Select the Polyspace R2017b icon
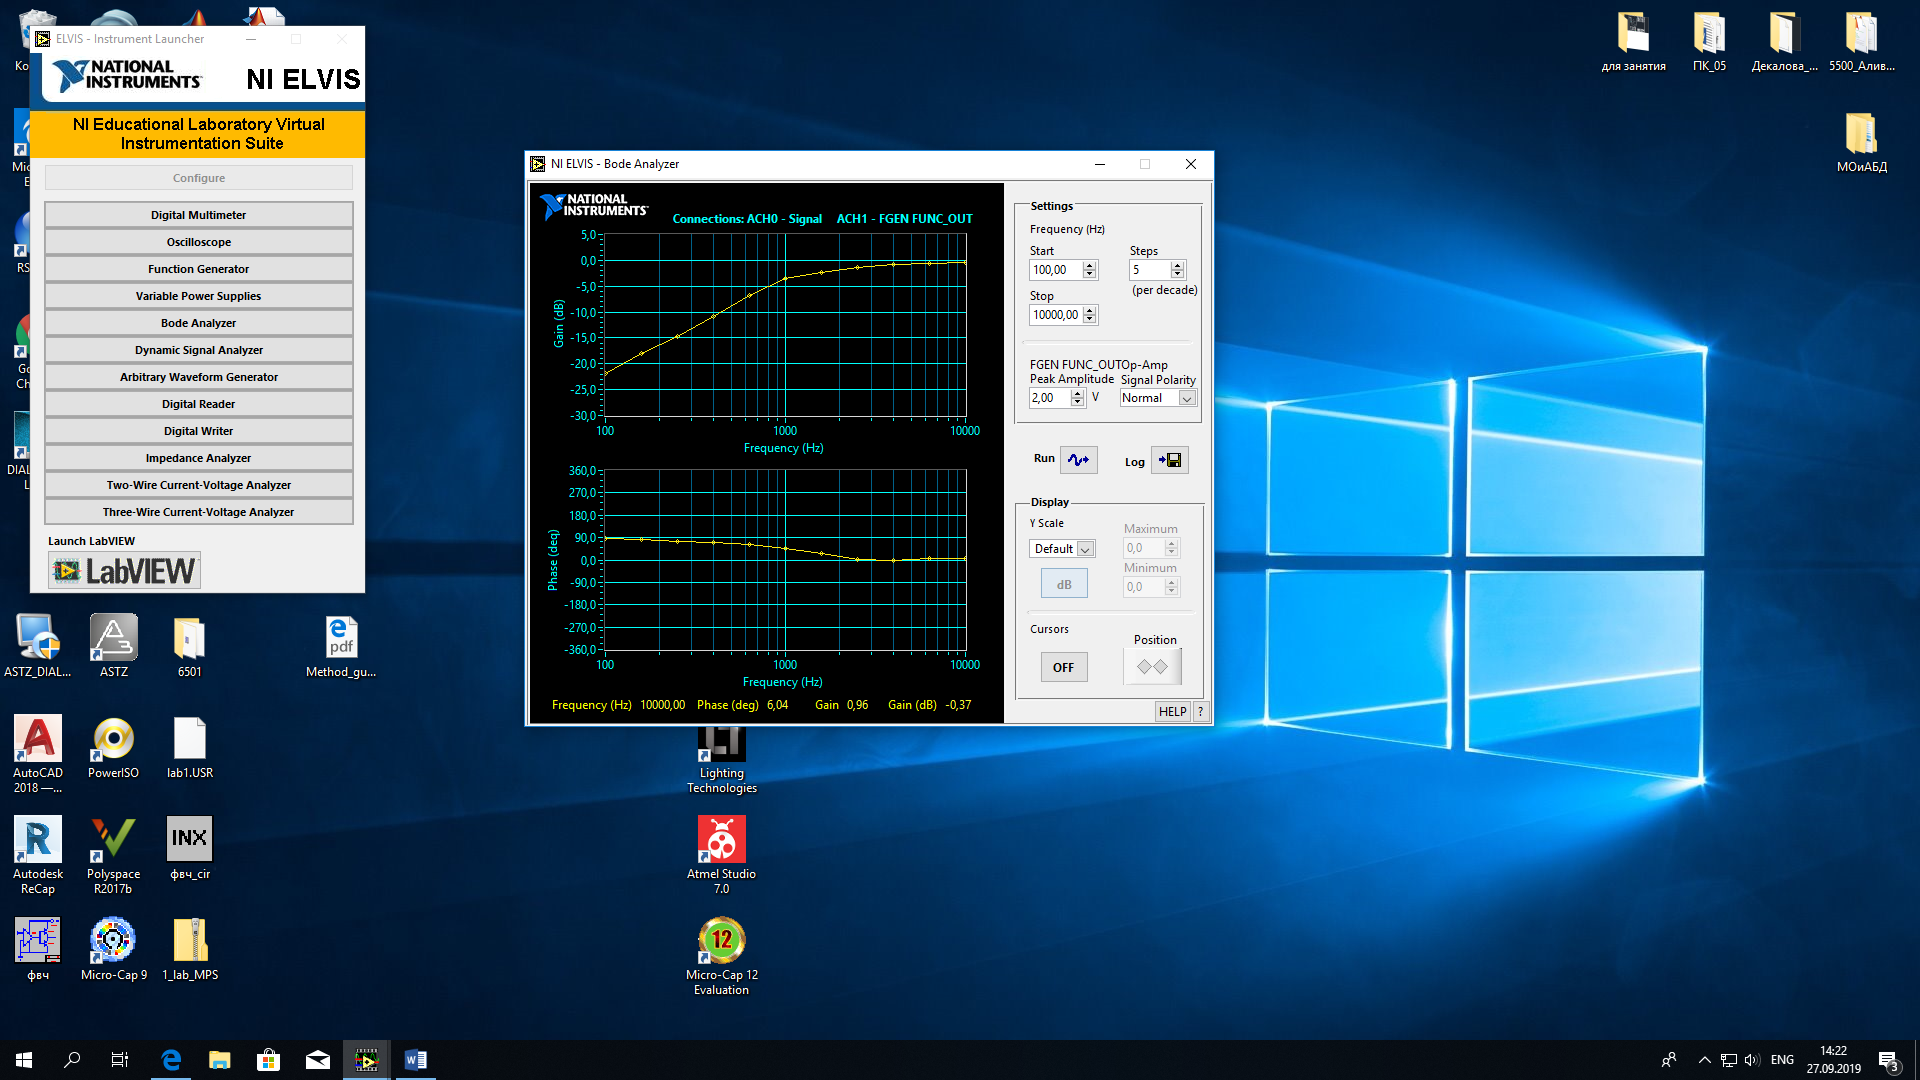Viewport: 1920px width, 1080px height. (x=114, y=856)
